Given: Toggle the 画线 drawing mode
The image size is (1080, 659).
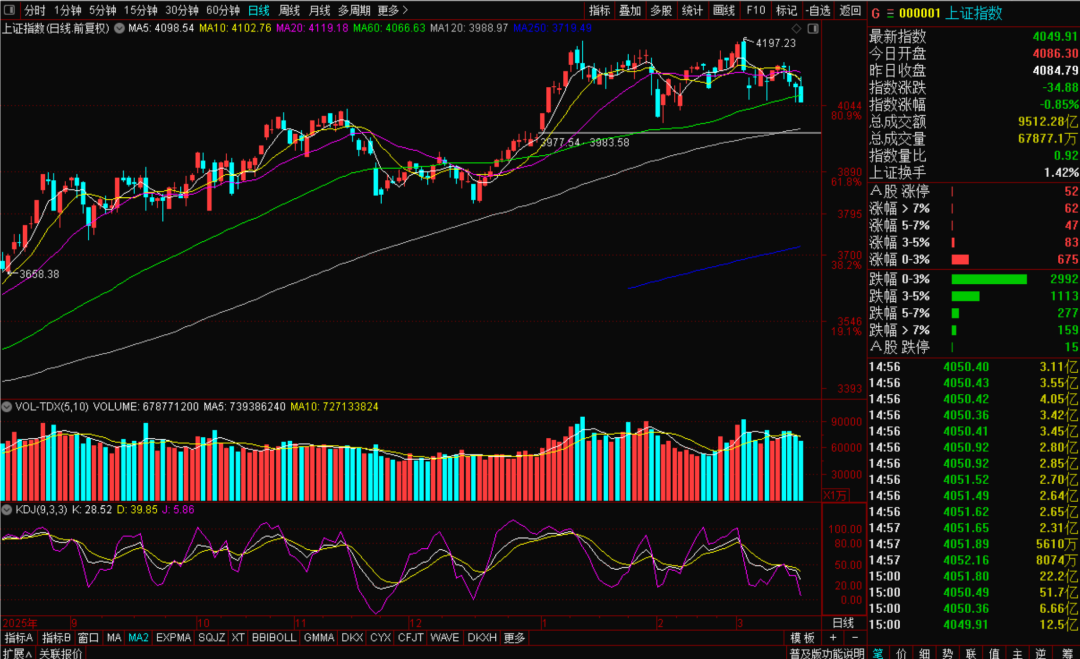Looking at the screenshot, I should coord(725,11).
